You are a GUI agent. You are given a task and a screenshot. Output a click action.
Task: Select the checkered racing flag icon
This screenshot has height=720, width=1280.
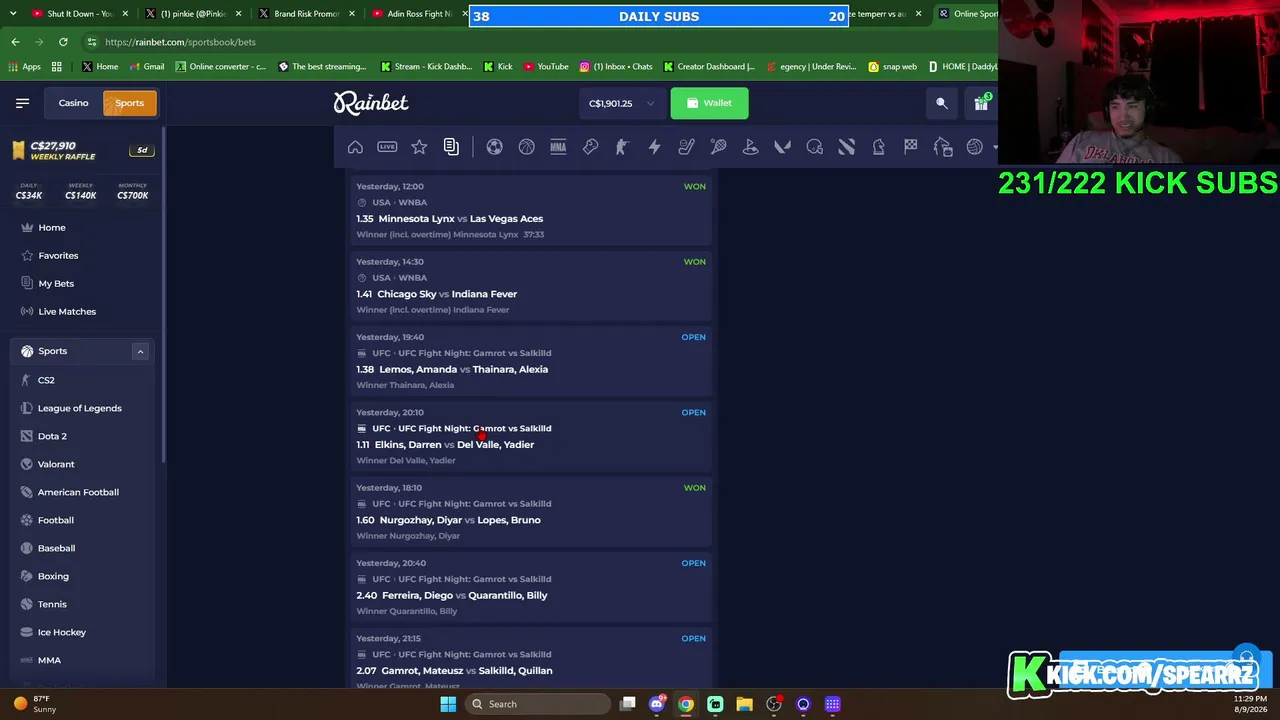point(910,147)
